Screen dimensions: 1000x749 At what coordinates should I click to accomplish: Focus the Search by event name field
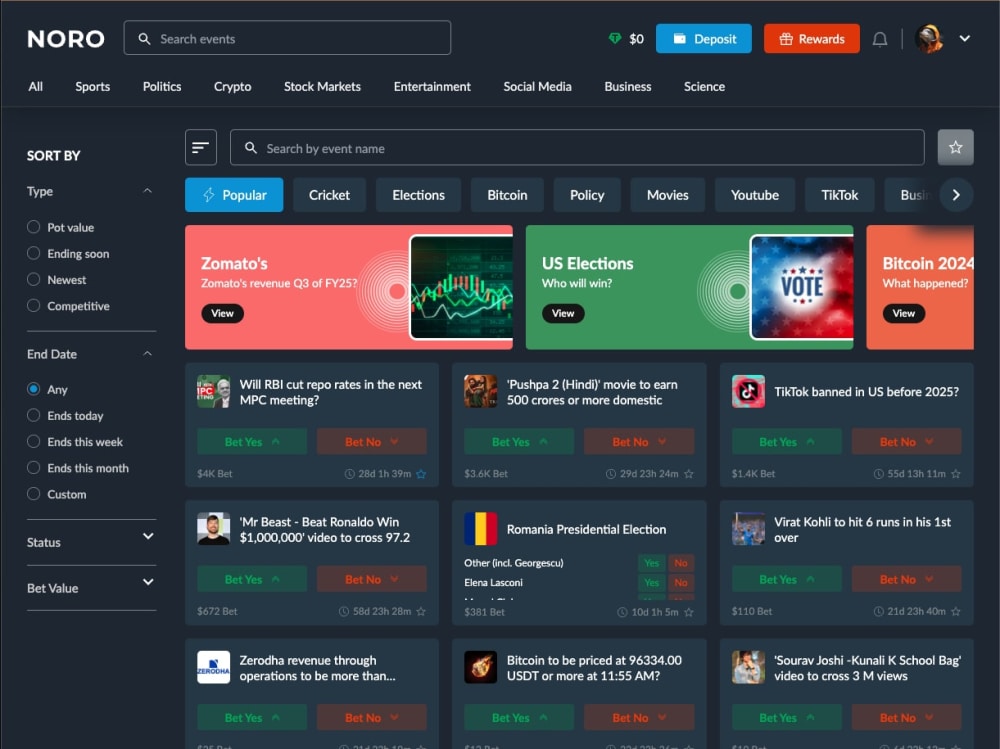click(x=577, y=147)
